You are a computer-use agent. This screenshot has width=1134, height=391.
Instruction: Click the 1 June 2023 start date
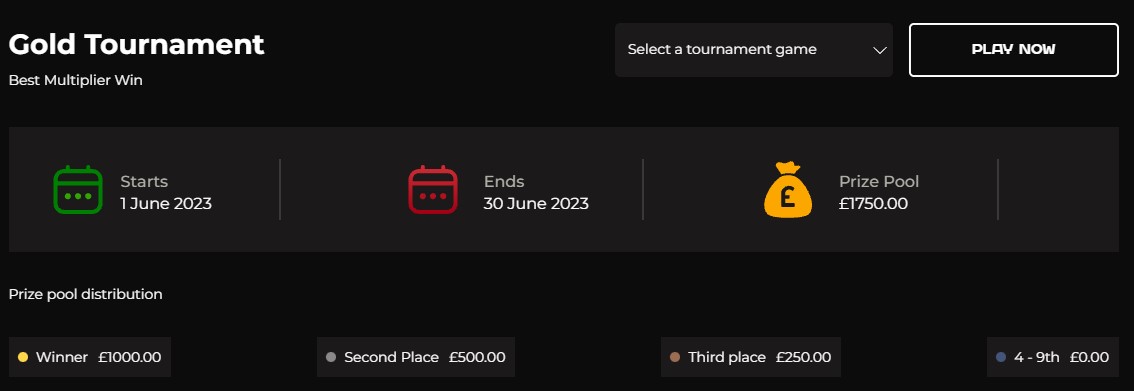click(166, 204)
